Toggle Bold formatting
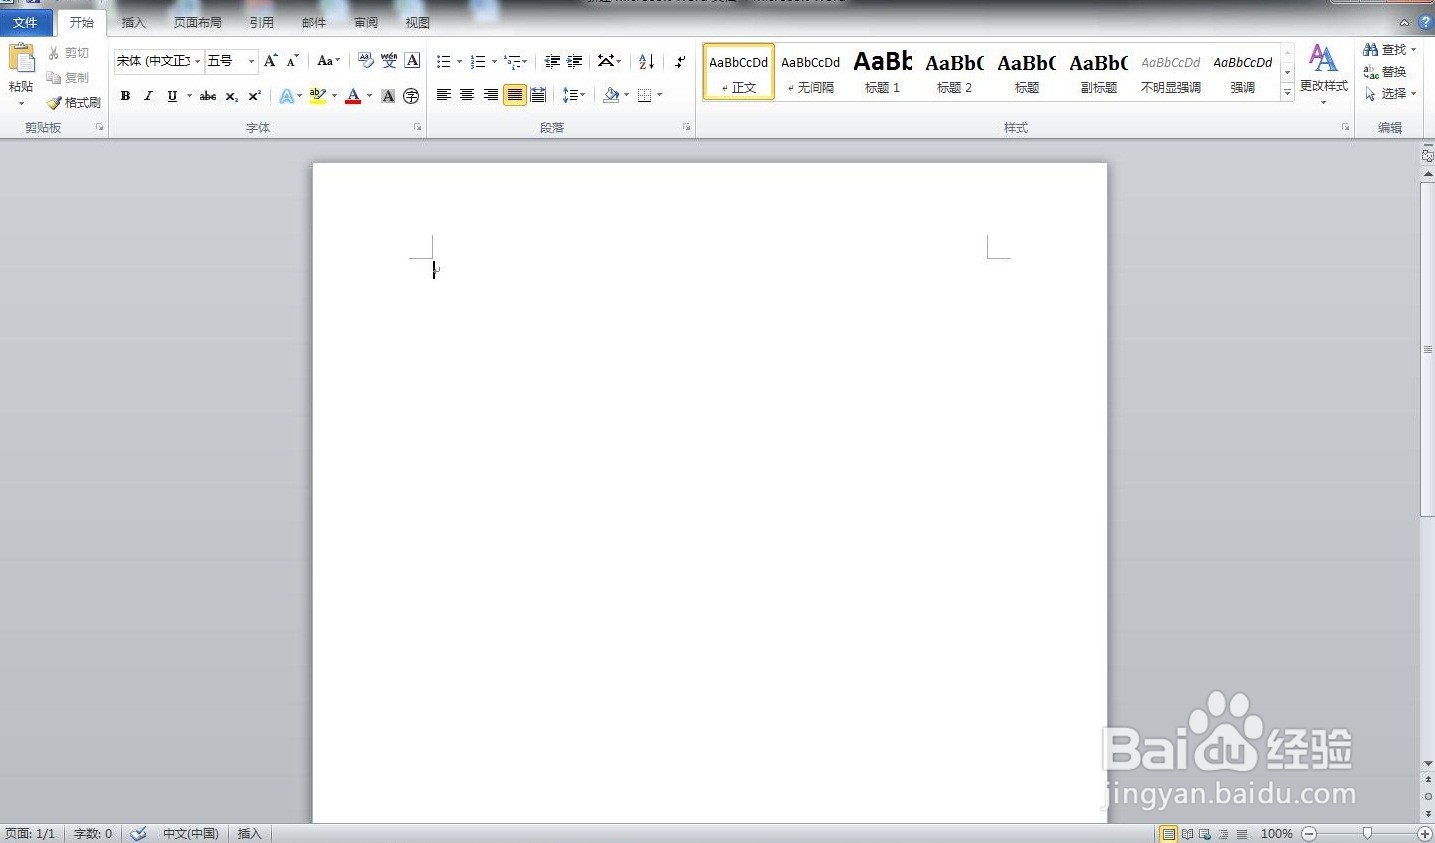The width and height of the screenshot is (1435, 843). click(125, 96)
